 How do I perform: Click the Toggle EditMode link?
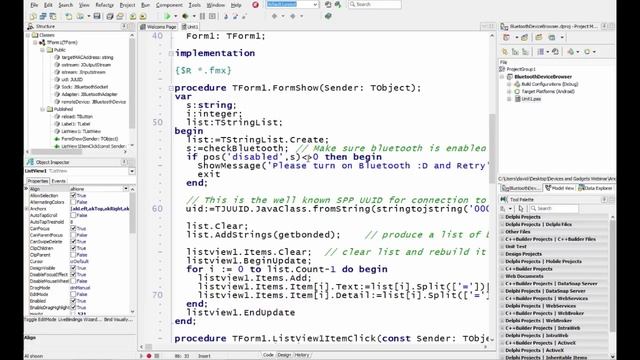(x=40, y=319)
